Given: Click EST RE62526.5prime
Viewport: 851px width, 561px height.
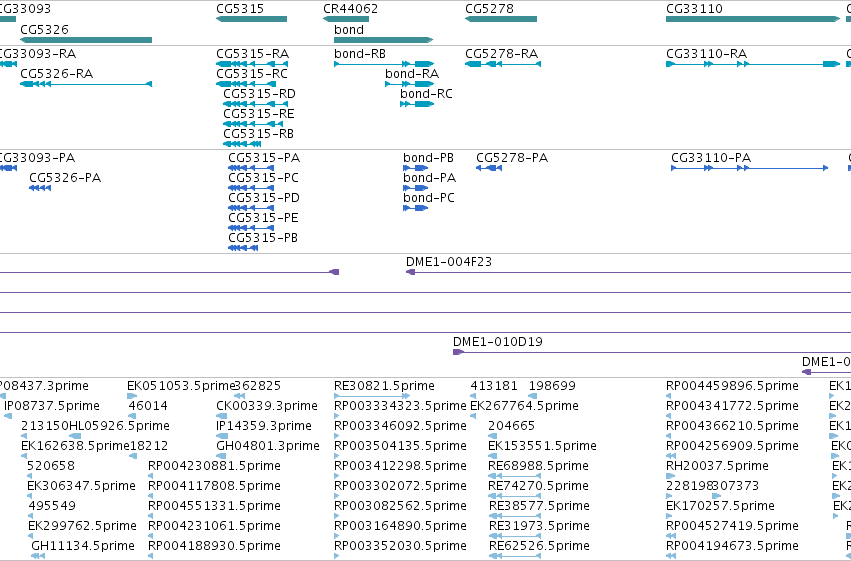Looking at the screenshot, I should coord(539,546).
